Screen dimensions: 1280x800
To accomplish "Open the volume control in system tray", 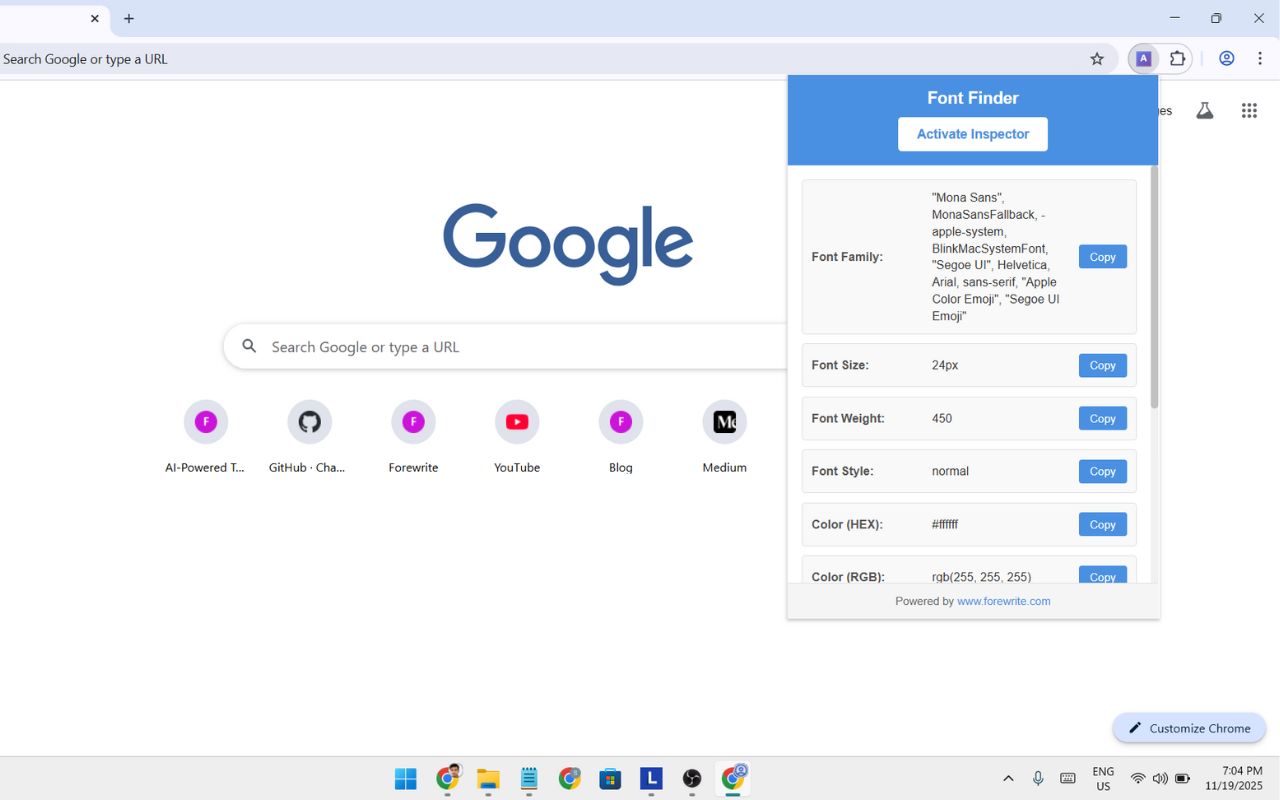I will click(x=1160, y=778).
